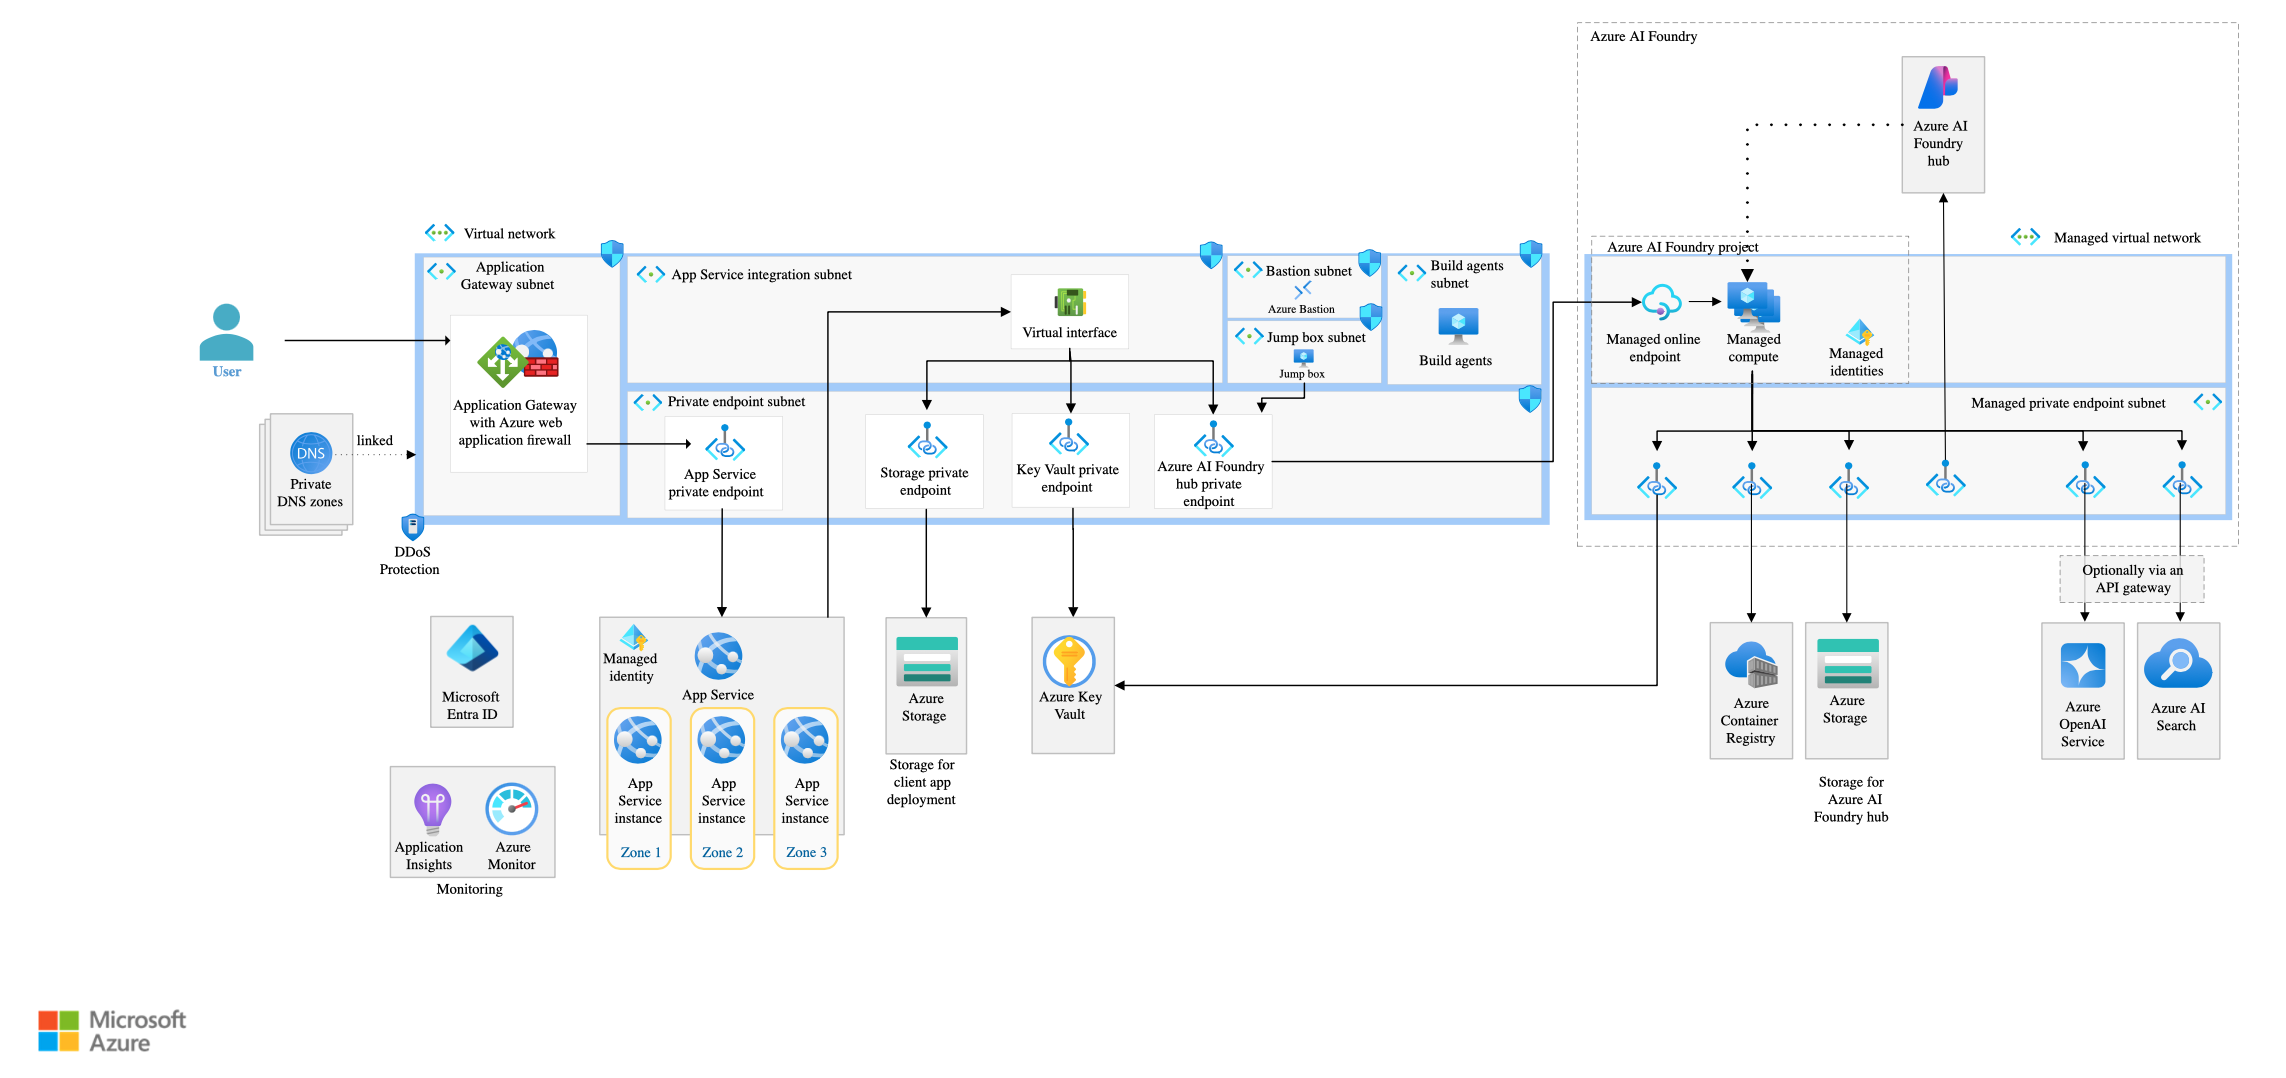Click the Storage private endpoint icon
This screenshot has height=1078, width=2286.
point(927,441)
